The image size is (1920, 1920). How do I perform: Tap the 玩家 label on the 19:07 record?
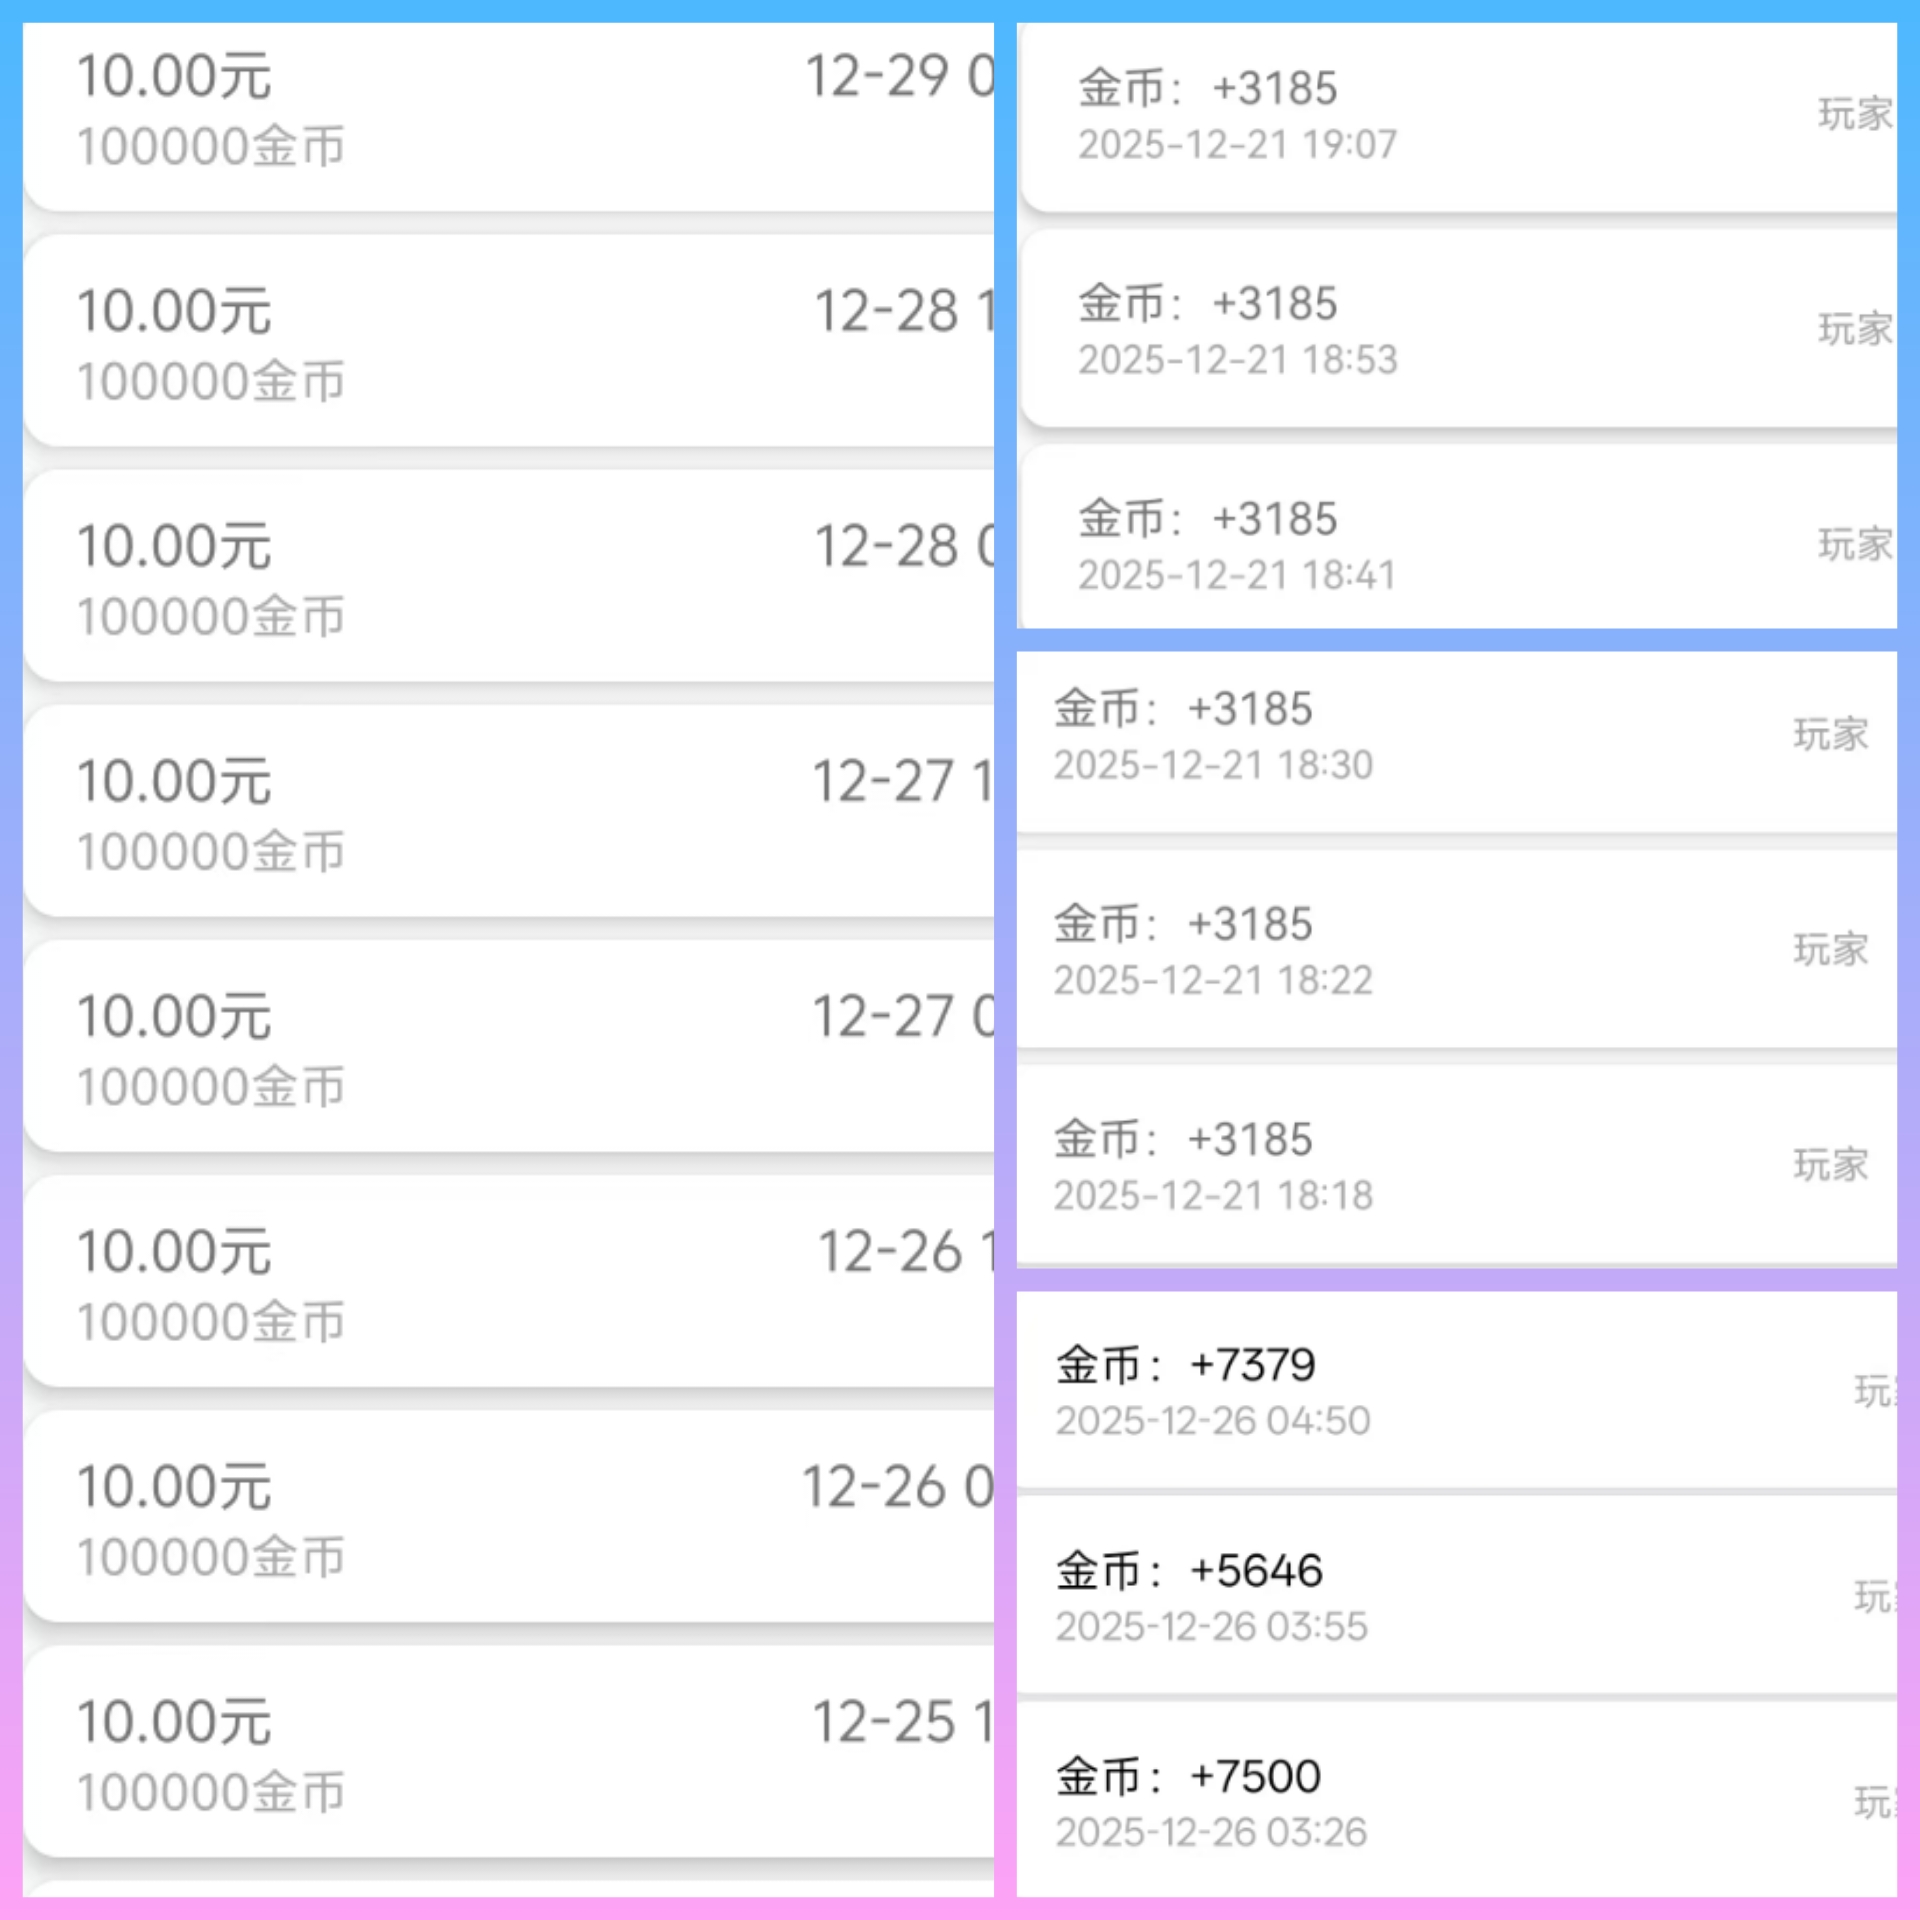pos(1854,114)
